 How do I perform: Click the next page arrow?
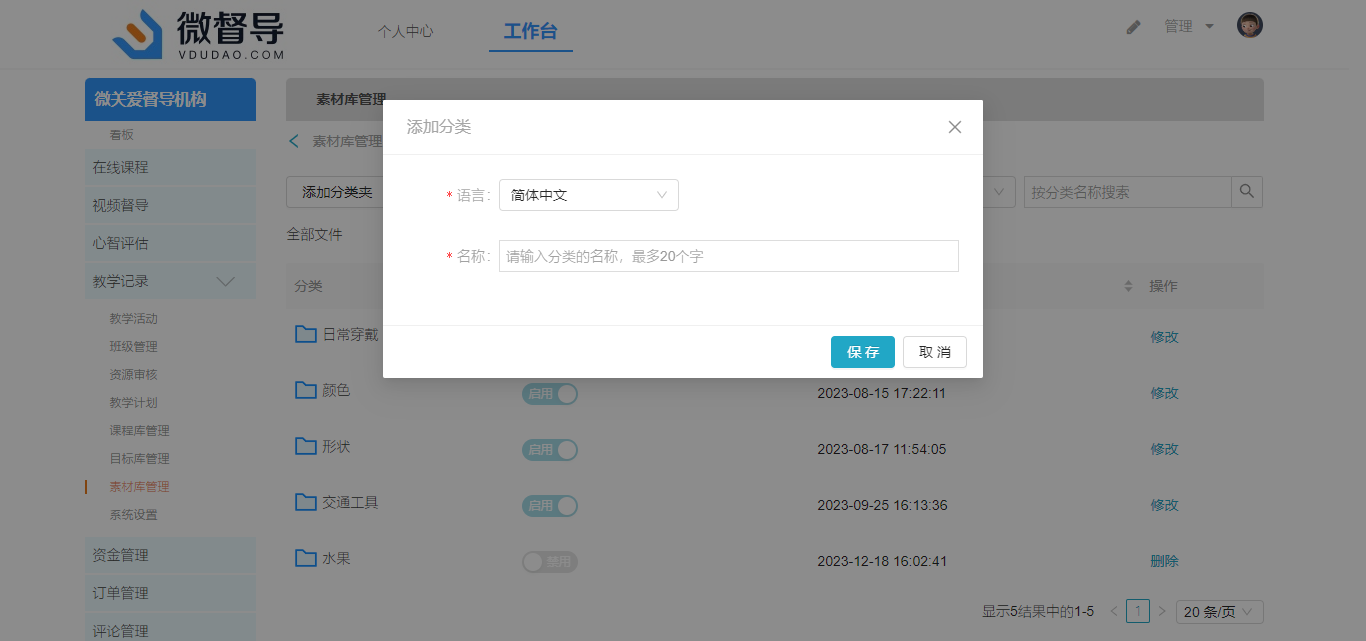click(1162, 611)
